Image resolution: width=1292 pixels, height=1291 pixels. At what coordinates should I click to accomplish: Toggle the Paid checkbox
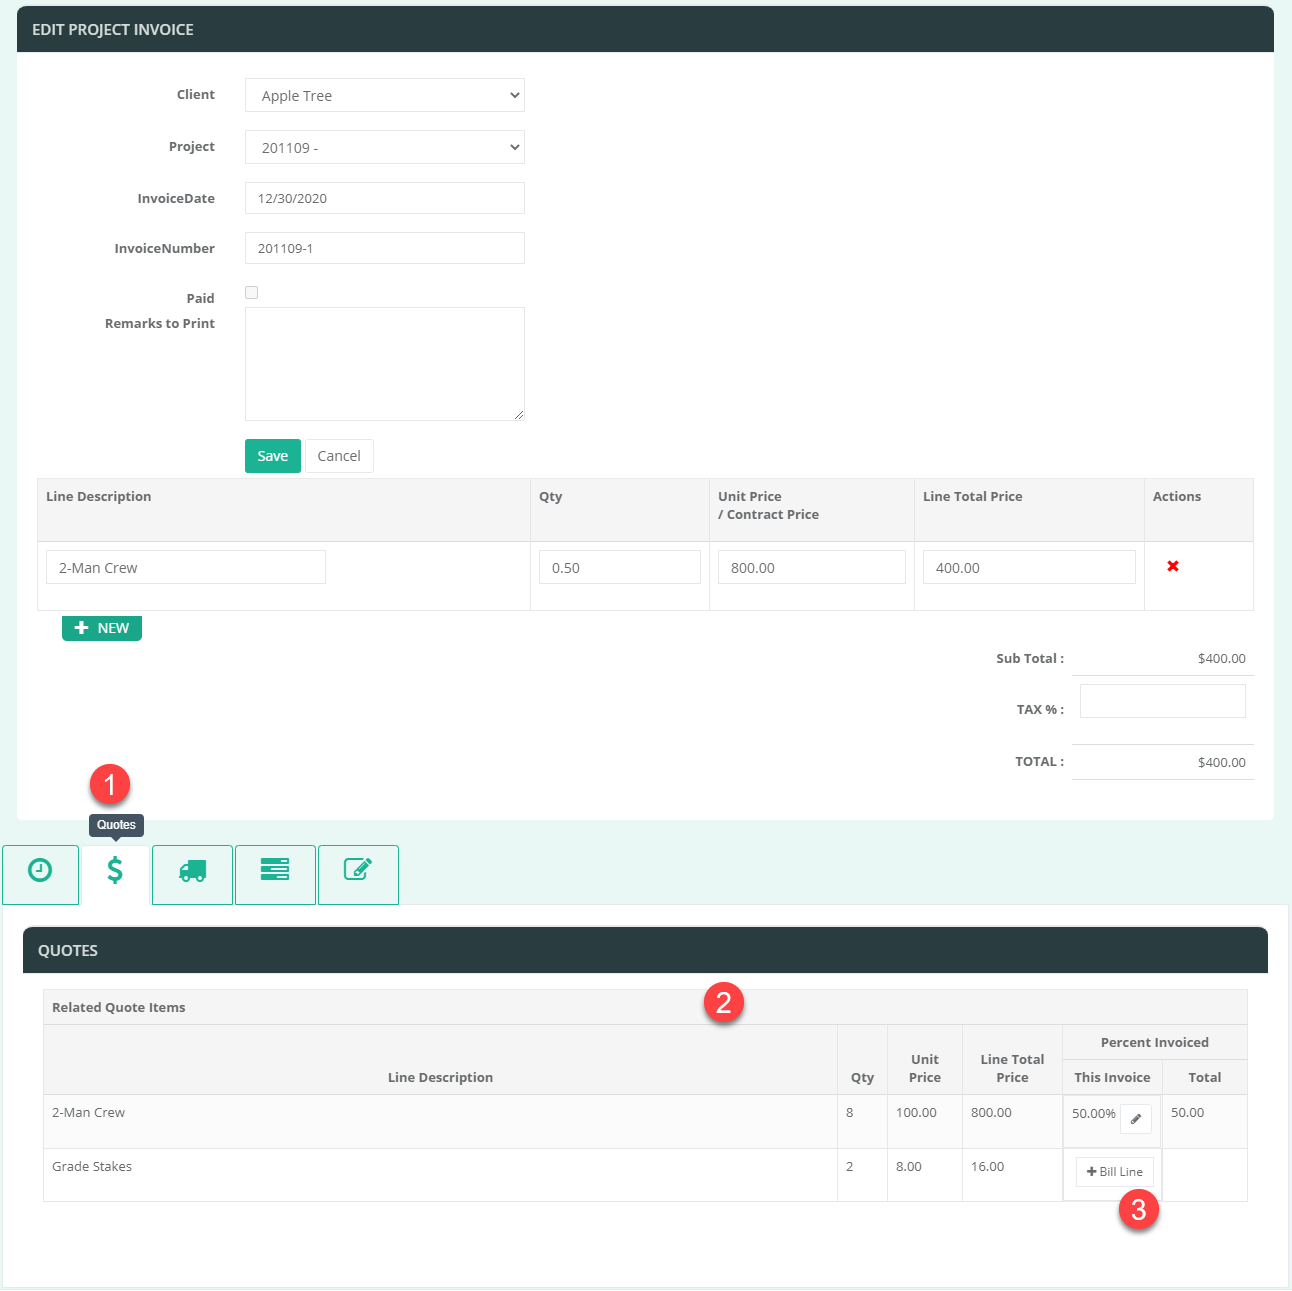pyautogui.click(x=252, y=293)
